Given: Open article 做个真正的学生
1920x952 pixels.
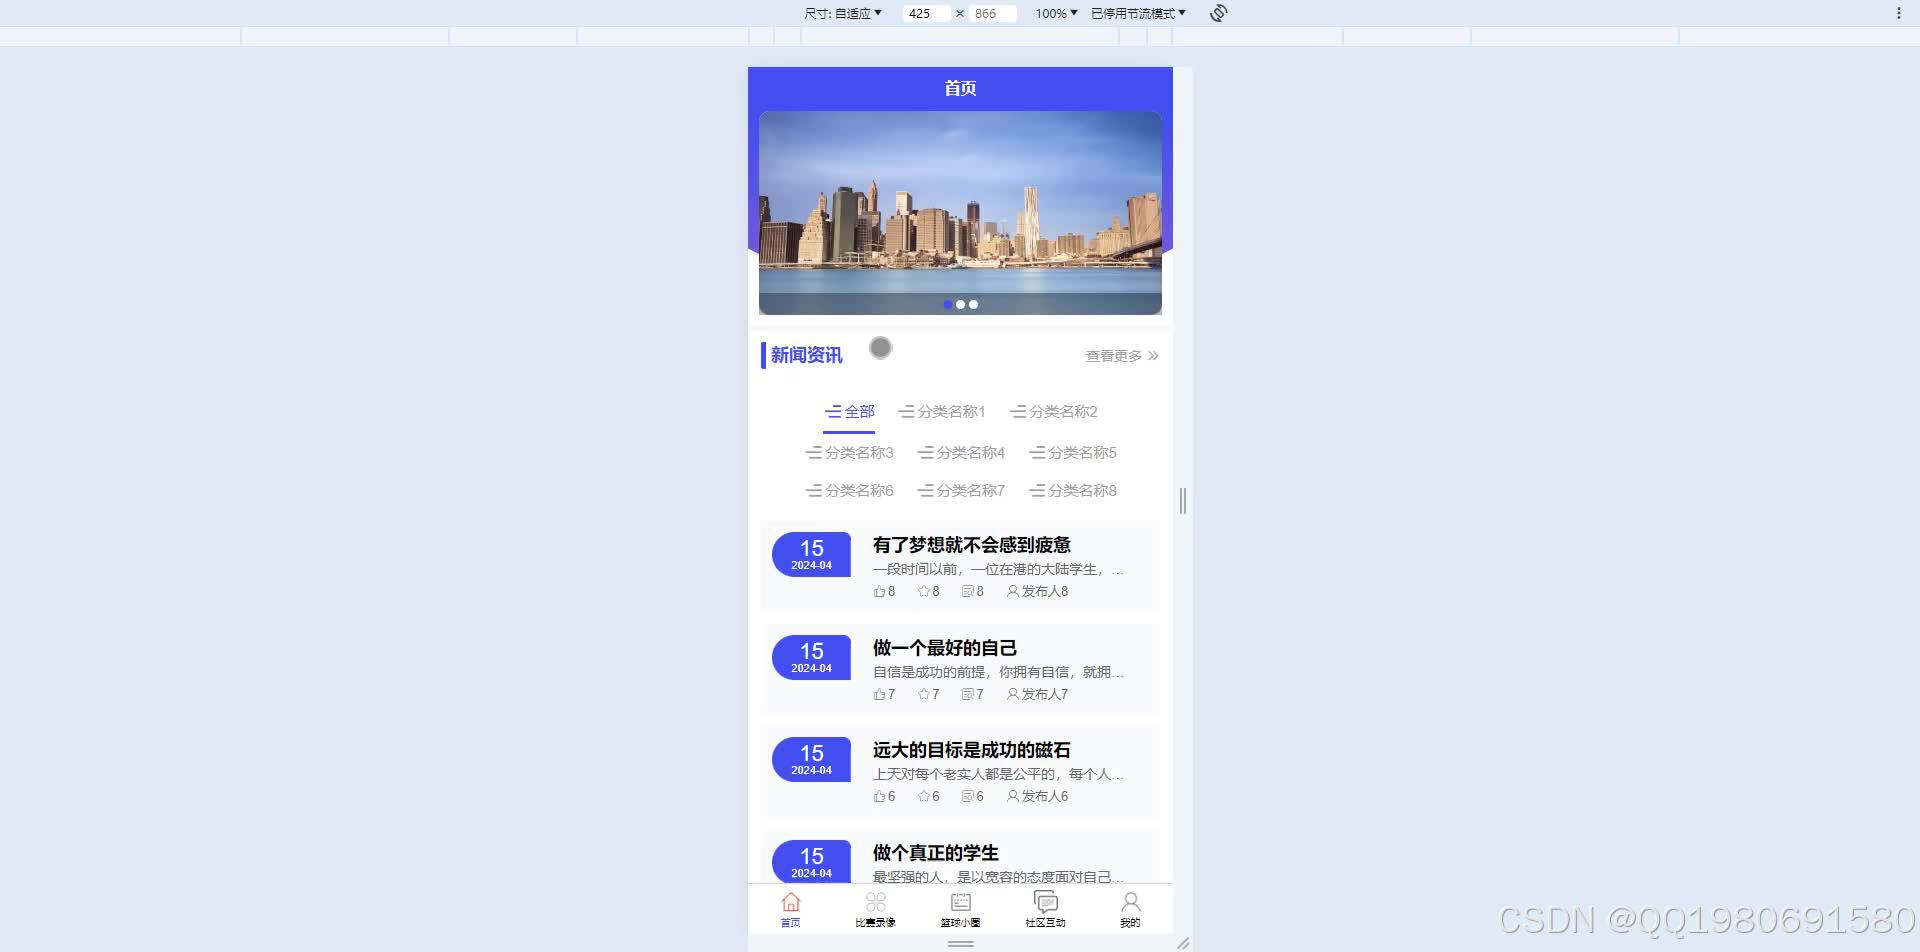Looking at the screenshot, I should click(x=935, y=853).
